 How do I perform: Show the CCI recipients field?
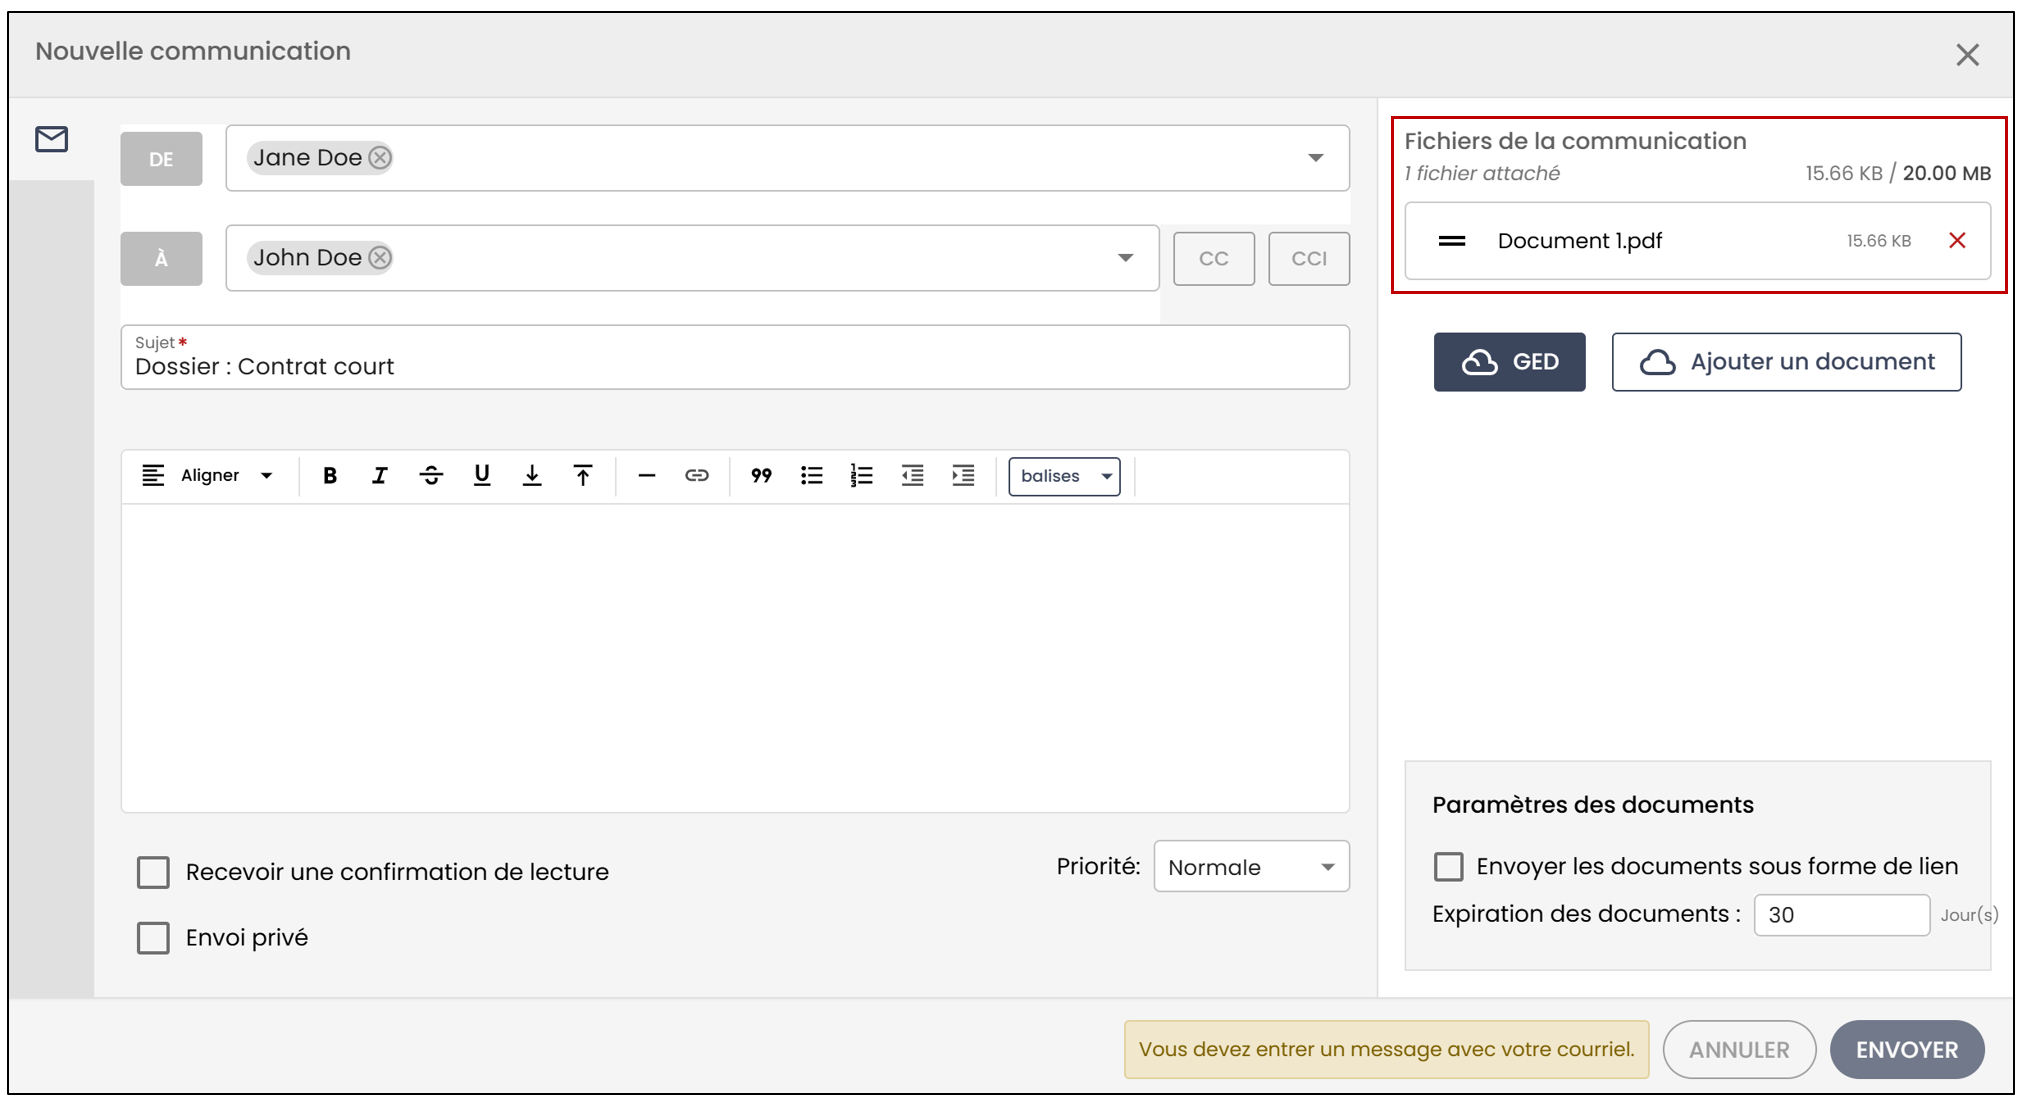coord(1309,259)
